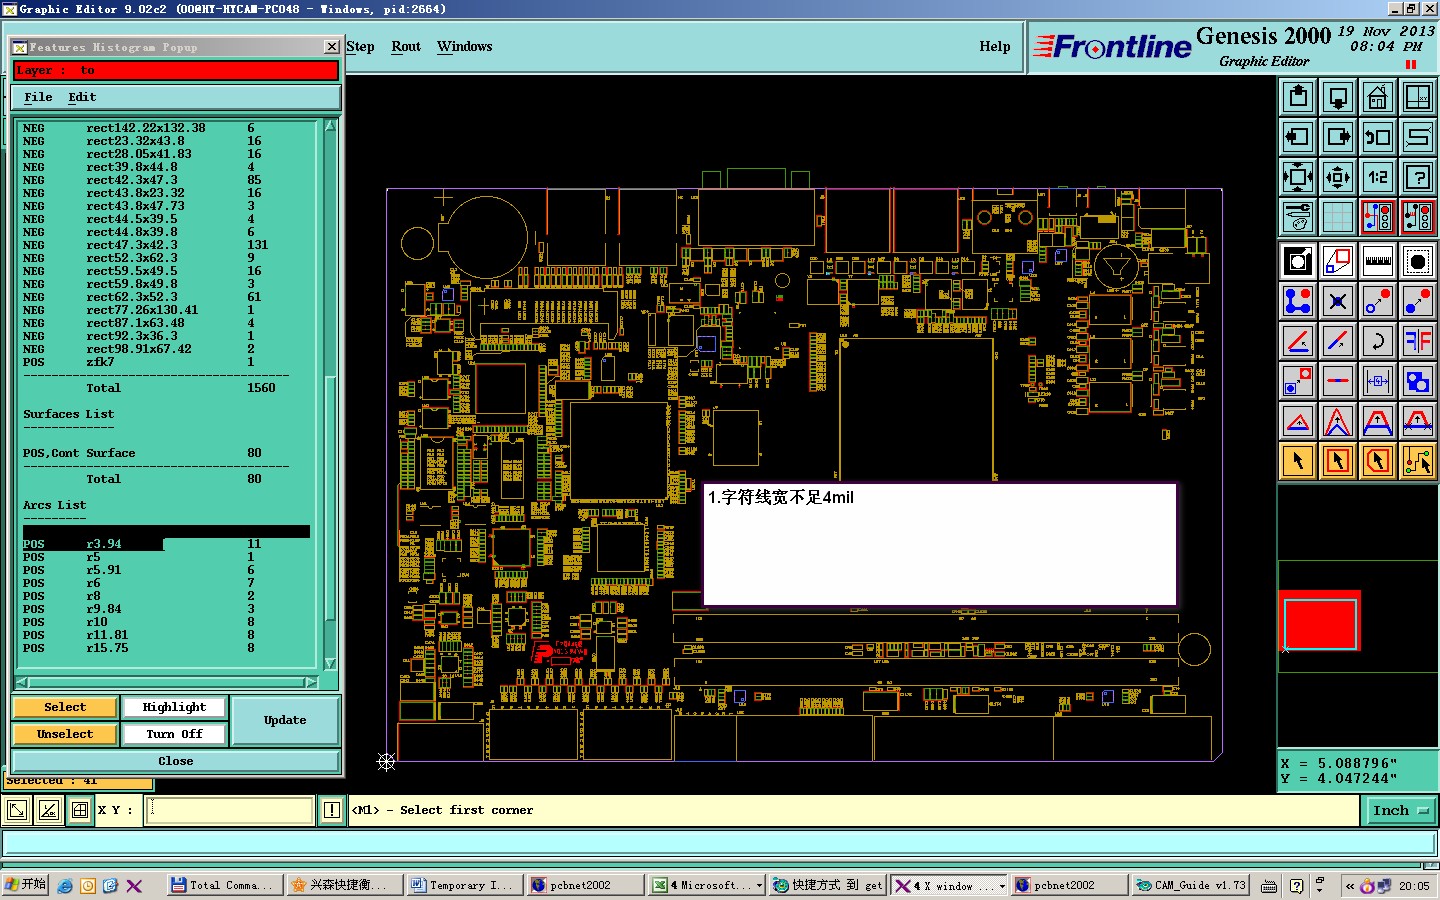Click the black octagon feature icon

(1418, 262)
